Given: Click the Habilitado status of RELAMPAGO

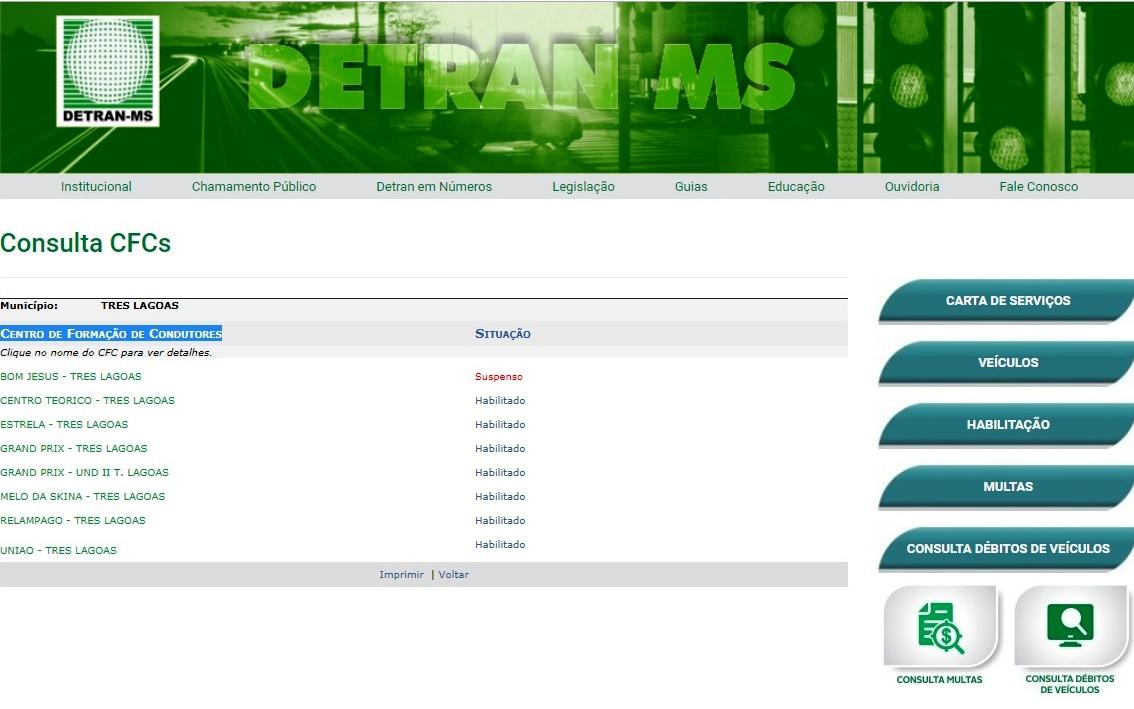Looking at the screenshot, I should pyautogui.click(x=500, y=520).
